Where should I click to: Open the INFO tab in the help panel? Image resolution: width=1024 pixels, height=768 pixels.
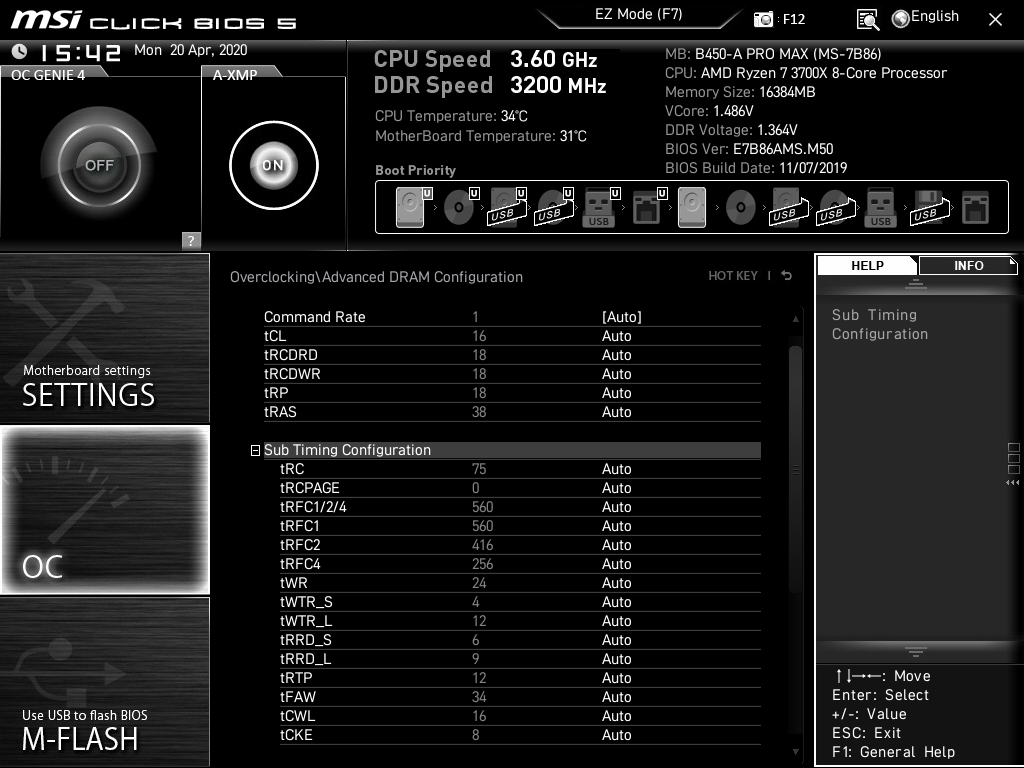968,265
